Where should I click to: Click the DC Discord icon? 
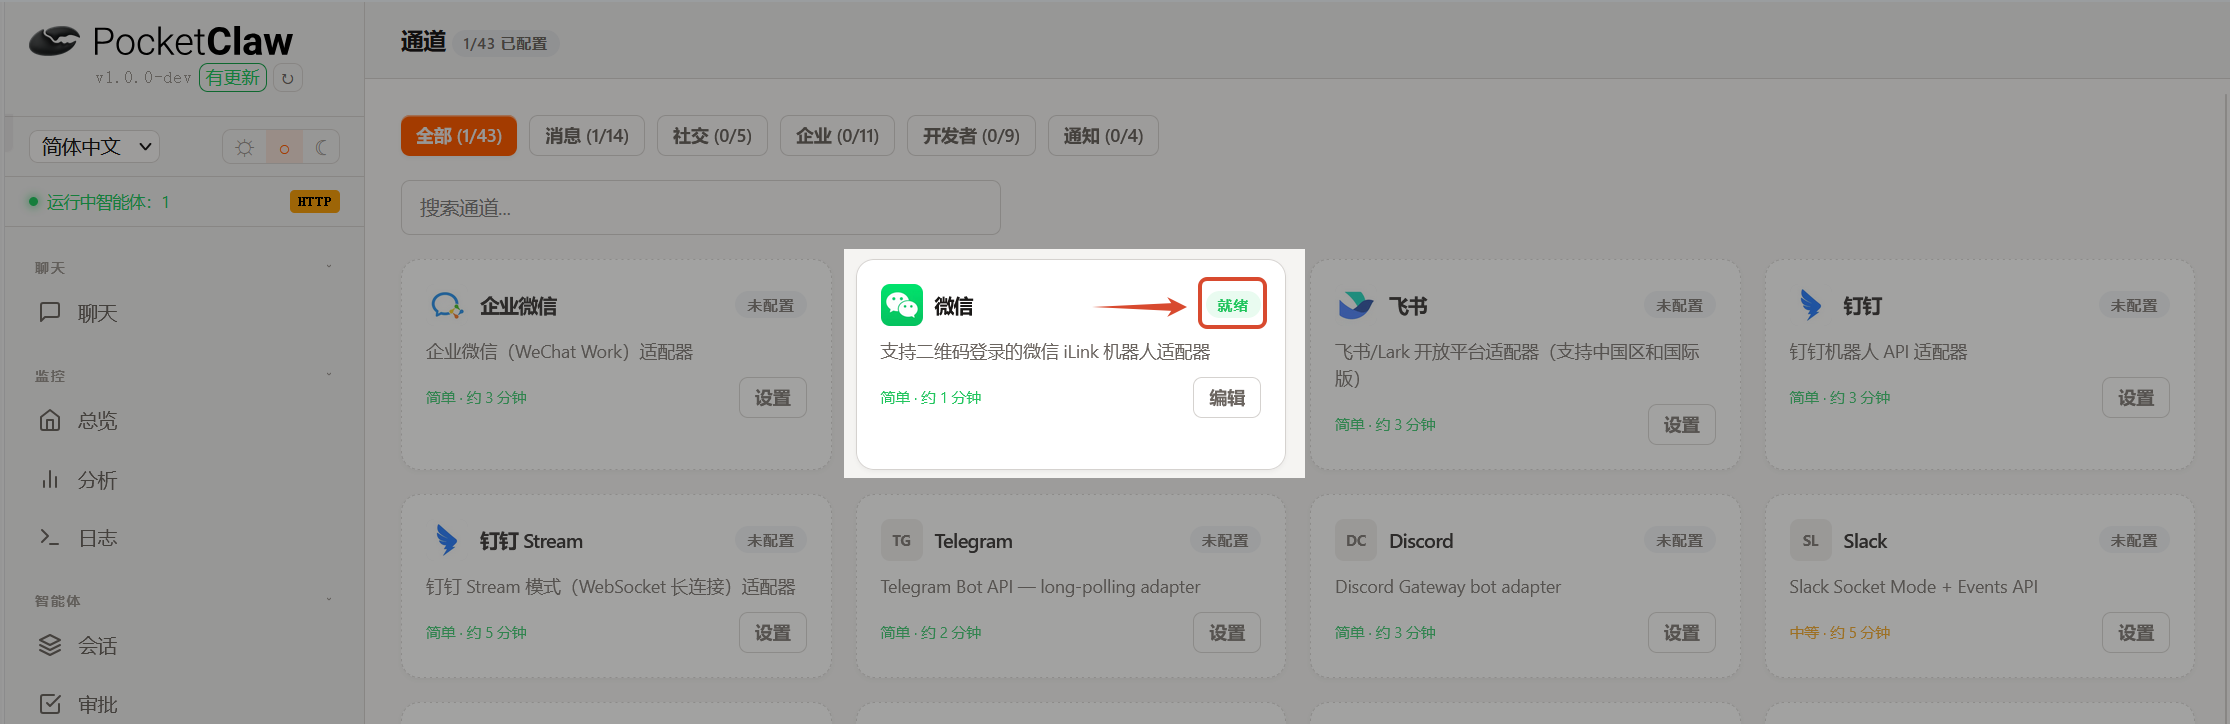pos(1356,540)
